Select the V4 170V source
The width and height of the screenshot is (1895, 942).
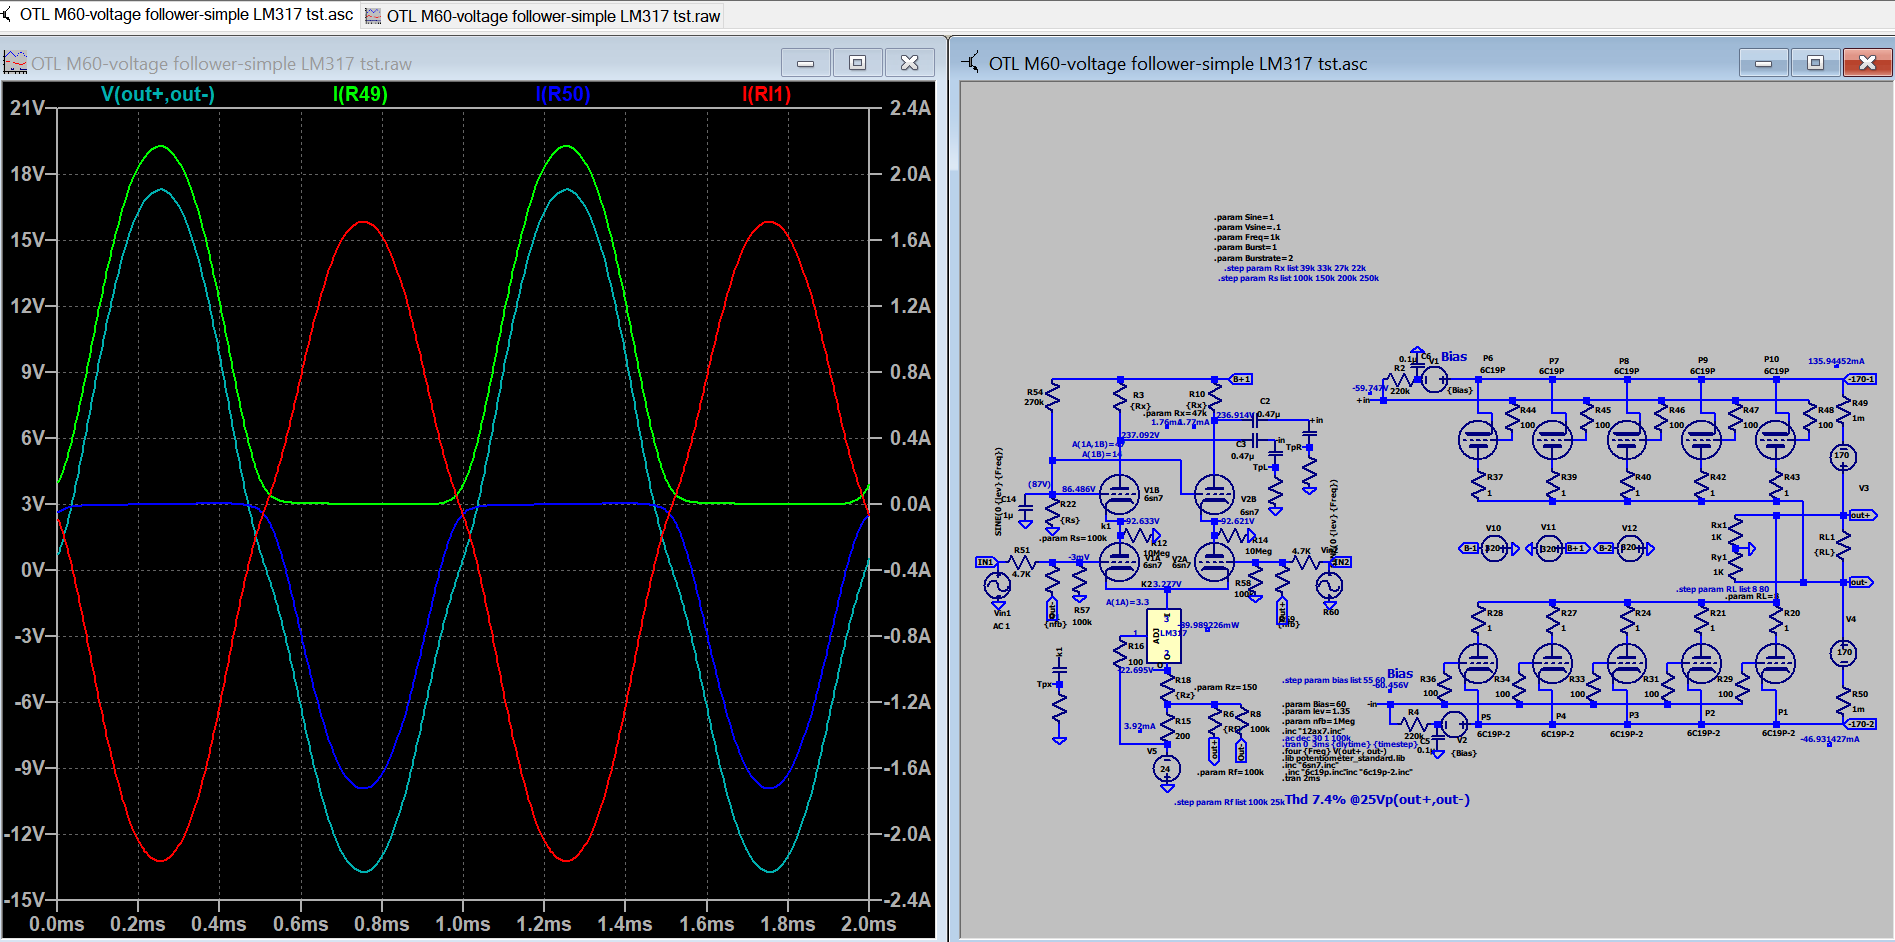1842,653
